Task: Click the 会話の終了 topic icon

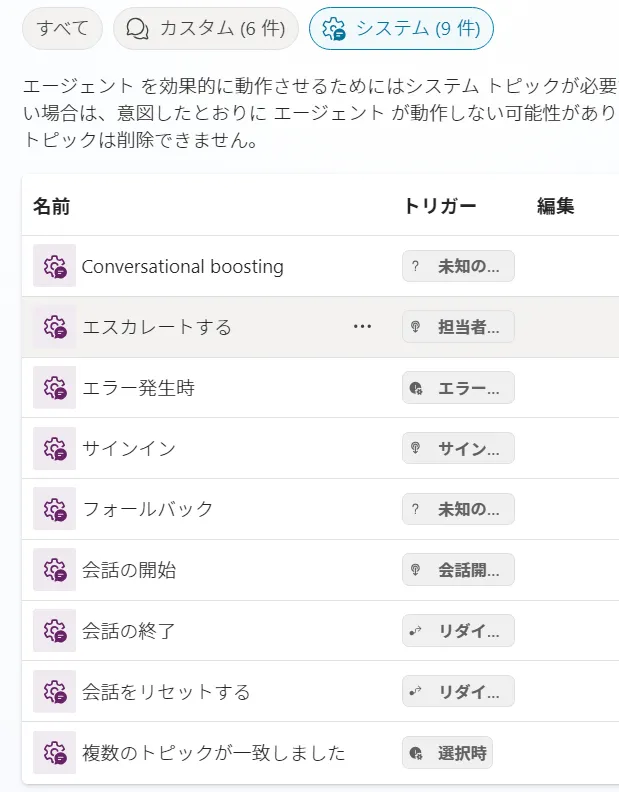Action: [54, 631]
